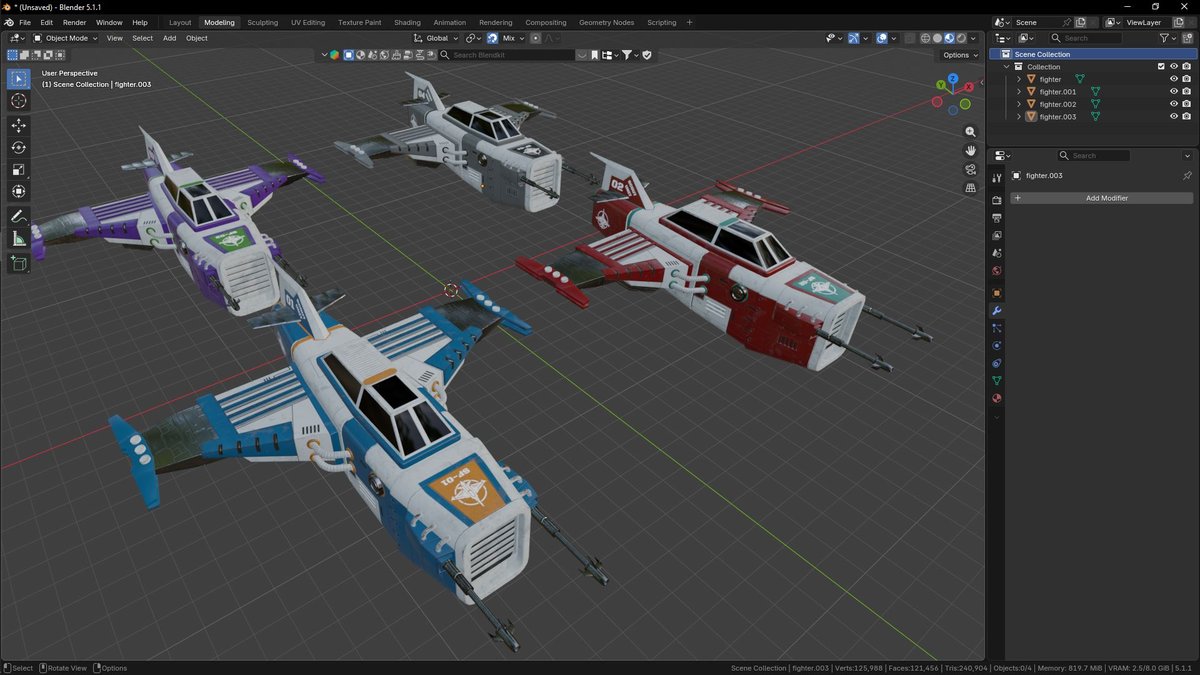Open the Render menu
The height and width of the screenshot is (675, 1200).
point(74,22)
